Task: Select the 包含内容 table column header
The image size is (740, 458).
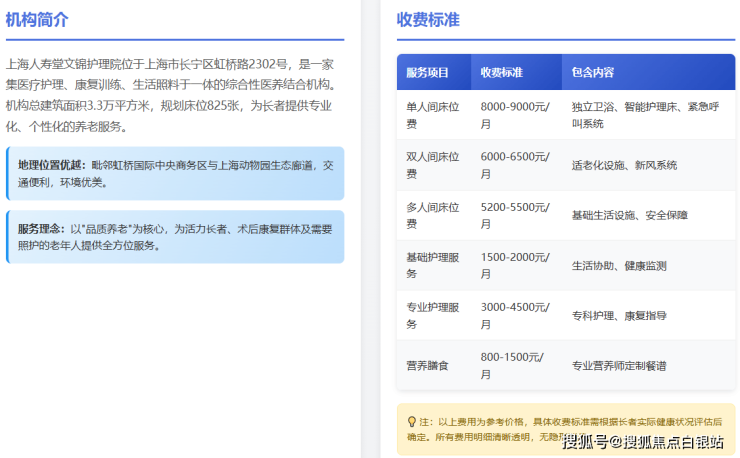Action: pyautogui.click(x=592, y=73)
